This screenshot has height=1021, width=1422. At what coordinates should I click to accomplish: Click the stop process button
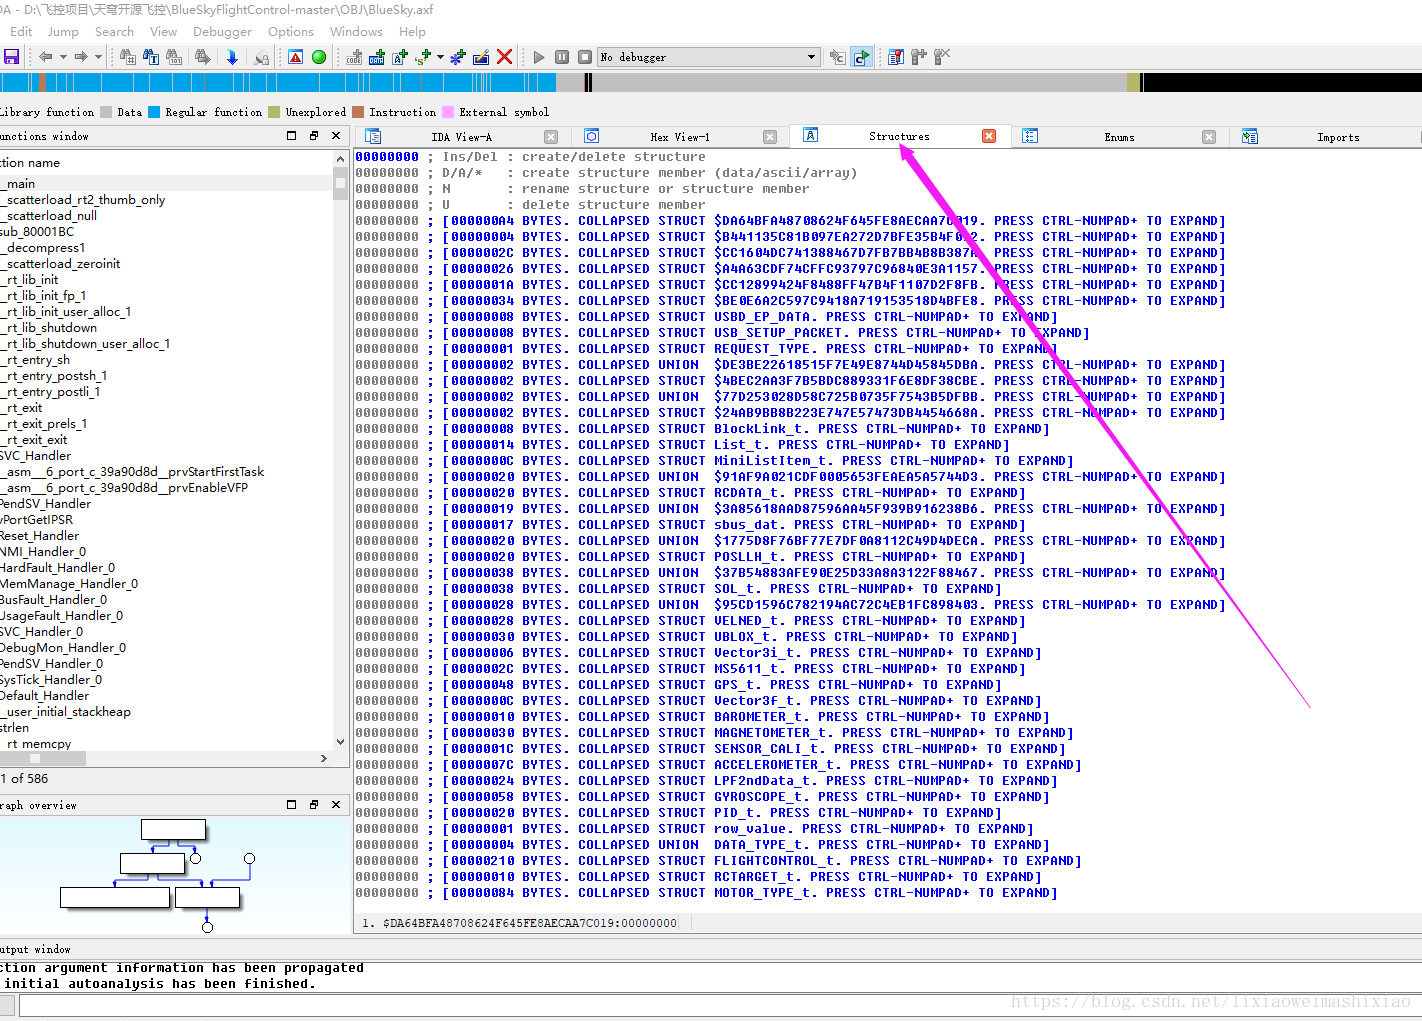click(x=585, y=57)
